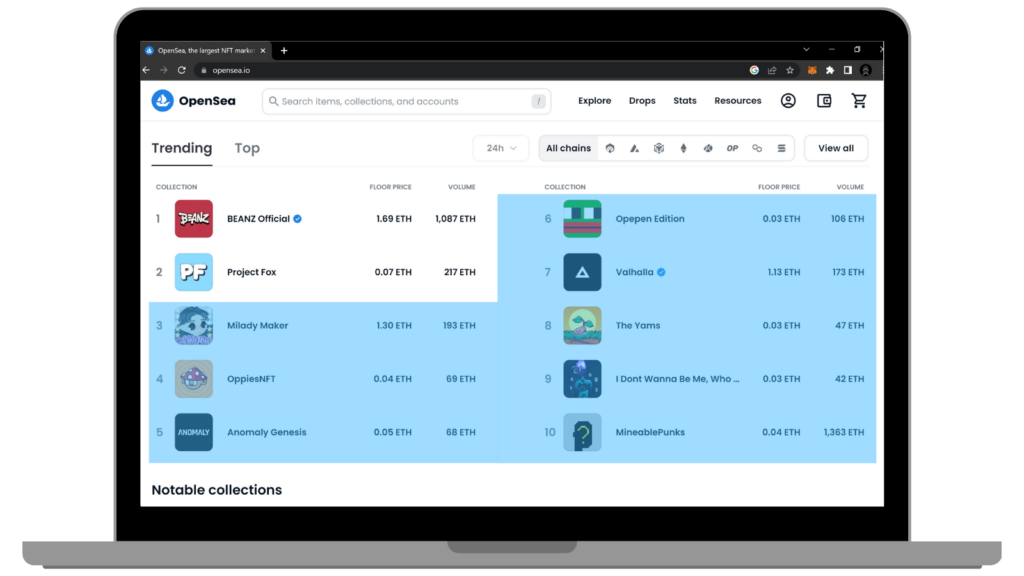Select the Trending tab

tap(182, 148)
